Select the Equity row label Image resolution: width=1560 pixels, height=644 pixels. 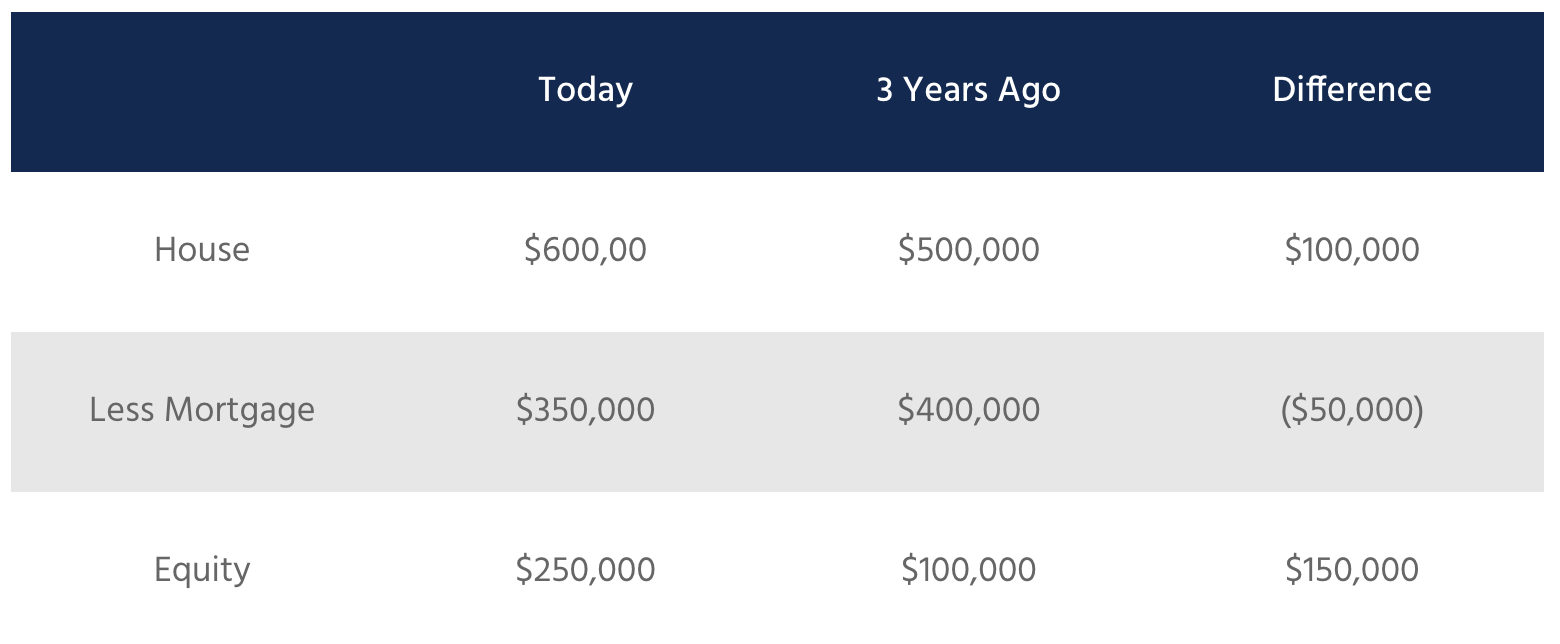pyautogui.click(x=202, y=570)
